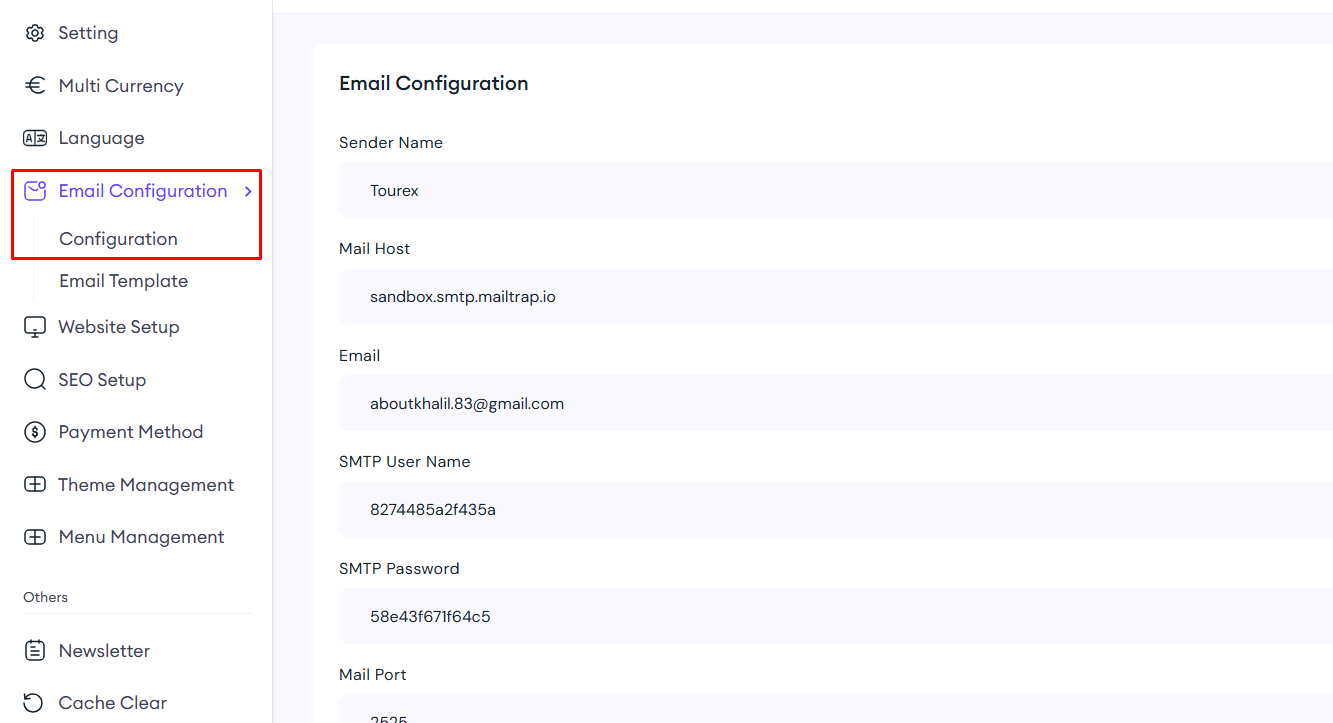Click the Website Setup monitor icon
The image size is (1333, 723).
35,327
